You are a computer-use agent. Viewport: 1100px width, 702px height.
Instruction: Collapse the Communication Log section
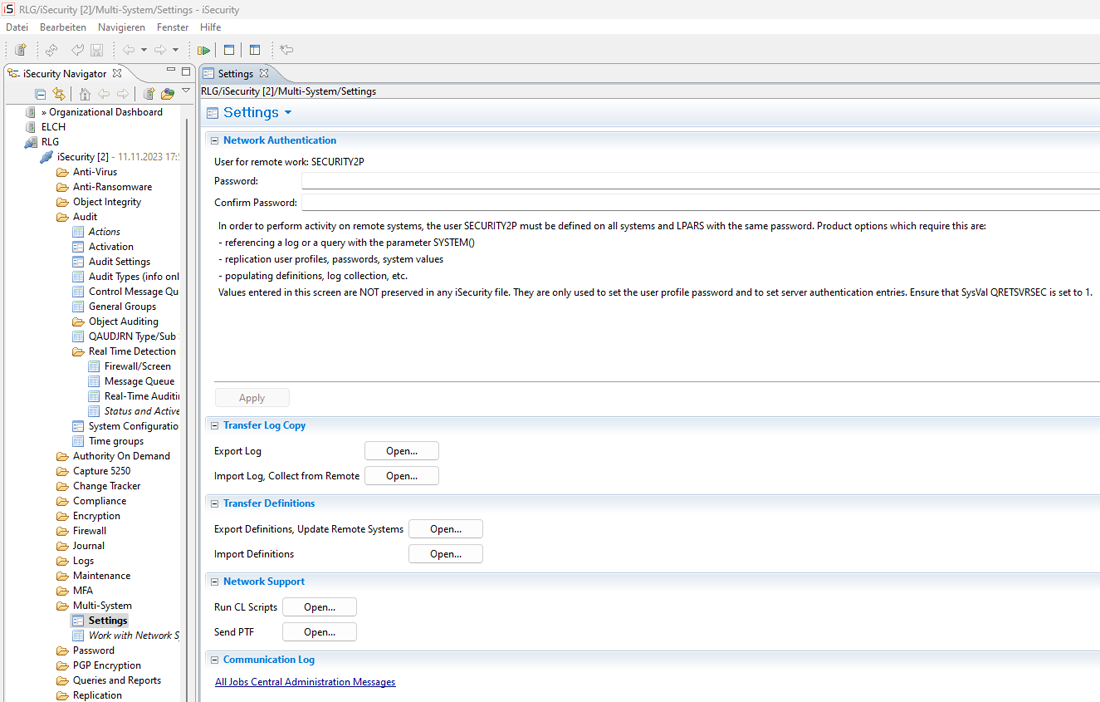tap(215, 660)
